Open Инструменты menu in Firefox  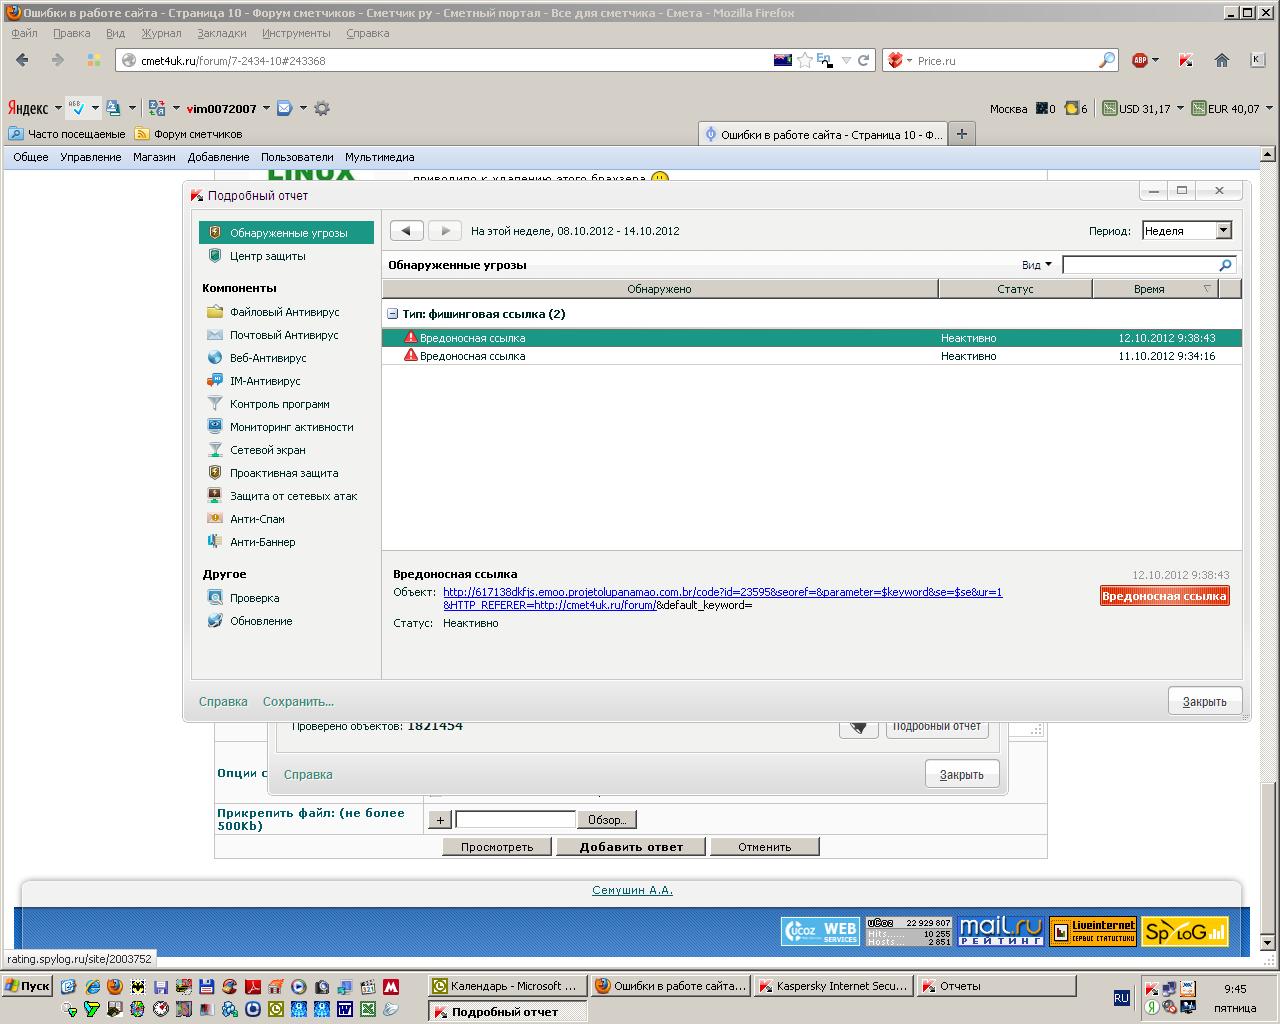[x=296, y=33]
